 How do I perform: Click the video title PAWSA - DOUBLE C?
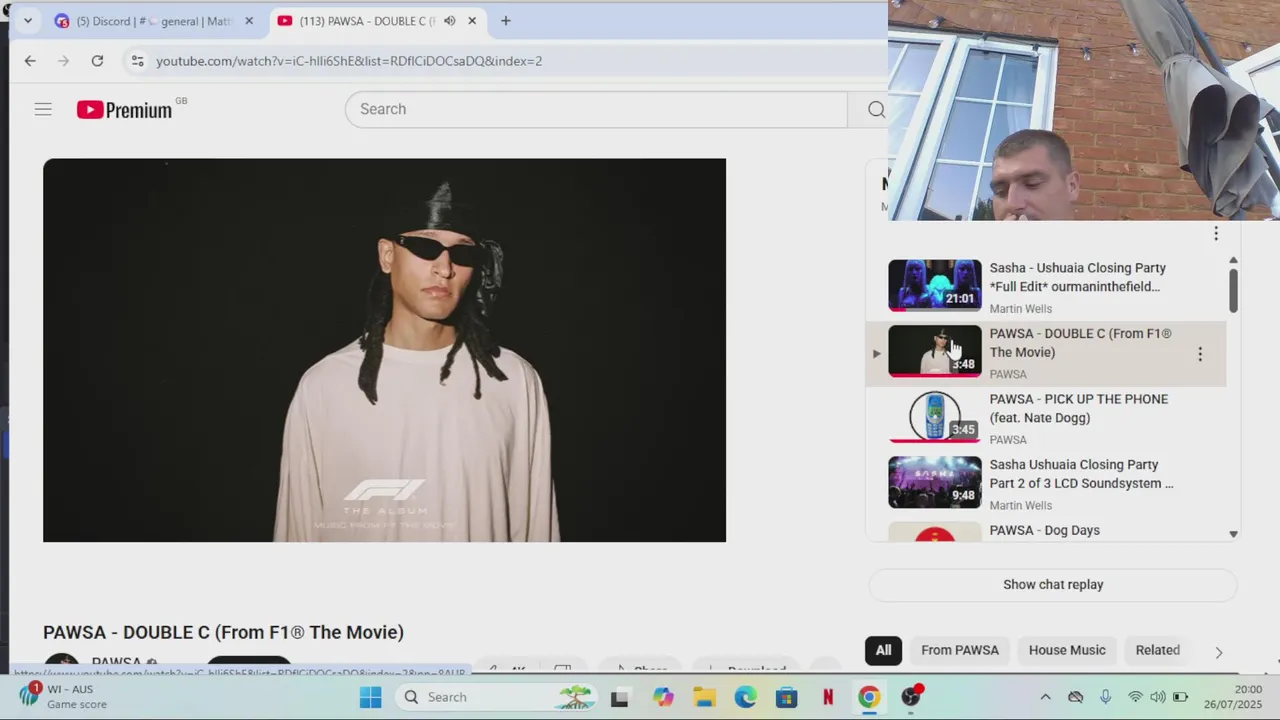click(223, 632)
